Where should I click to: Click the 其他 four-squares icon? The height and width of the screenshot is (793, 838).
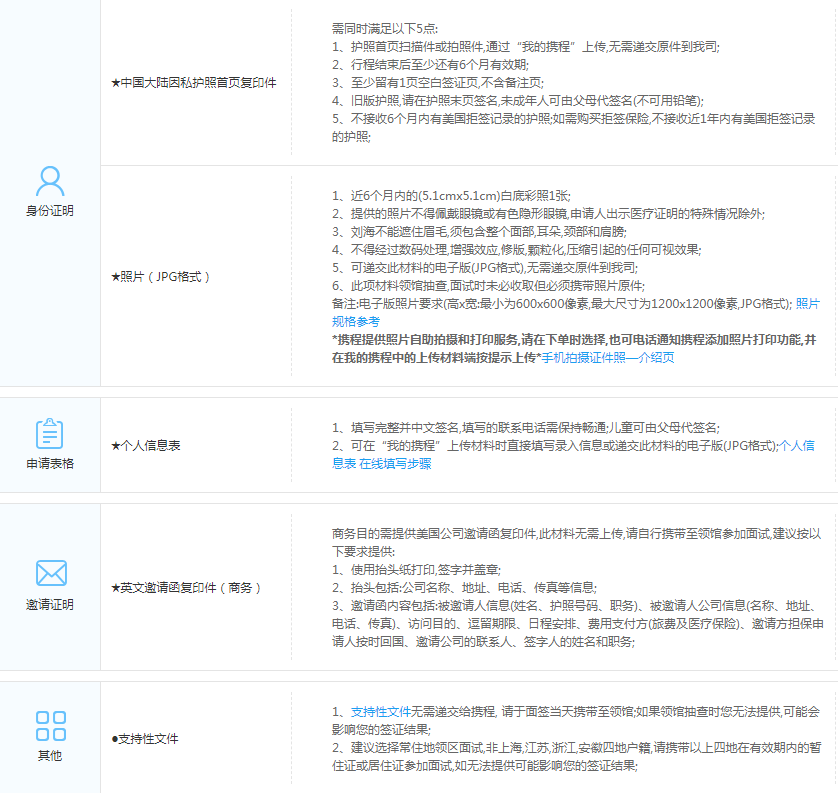pyautogui.click(x=50, y=725)
